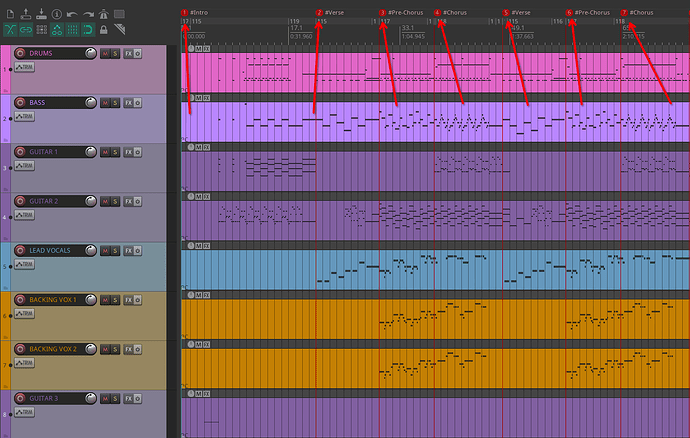The width and height of the screenshot is (690, 438).
Task: Toggle grid lines icon
Action: click(x=72, y=30)
